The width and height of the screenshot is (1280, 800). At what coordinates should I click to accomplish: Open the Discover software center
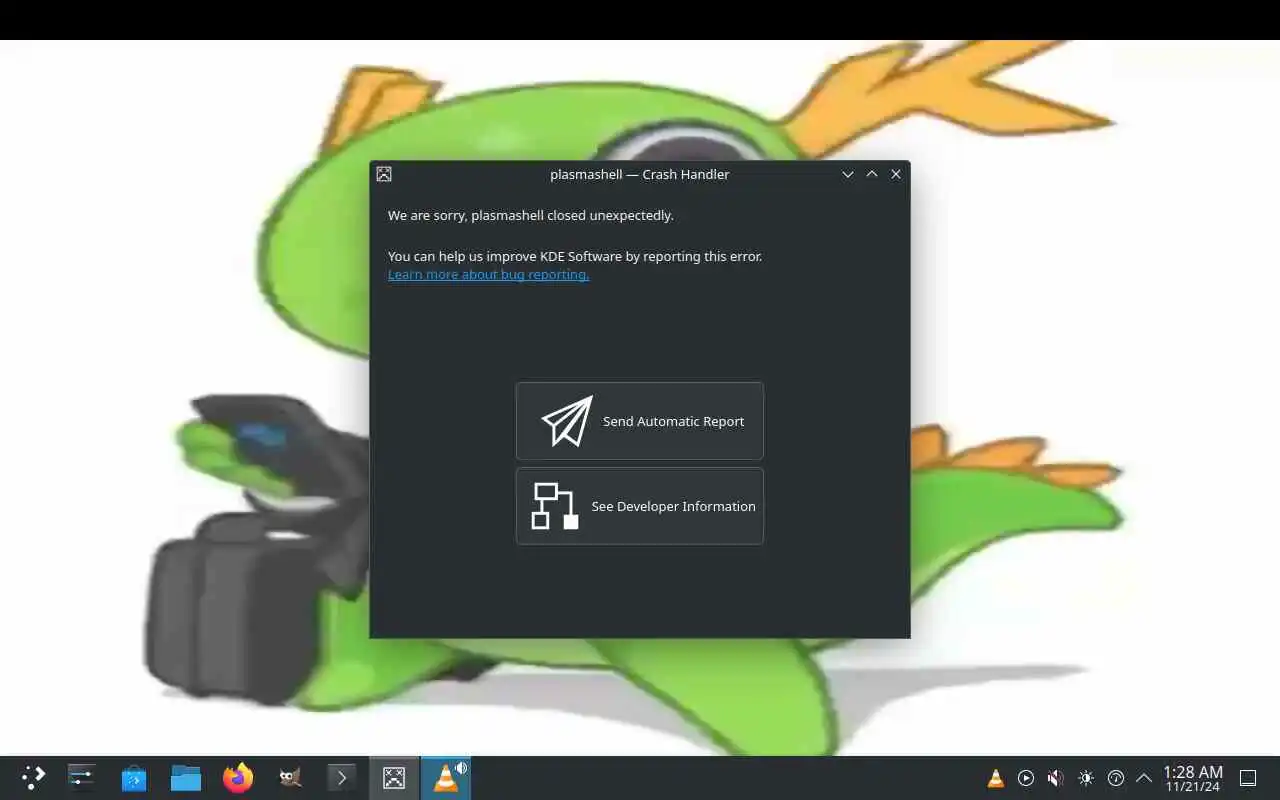click(x=134, y=777)
